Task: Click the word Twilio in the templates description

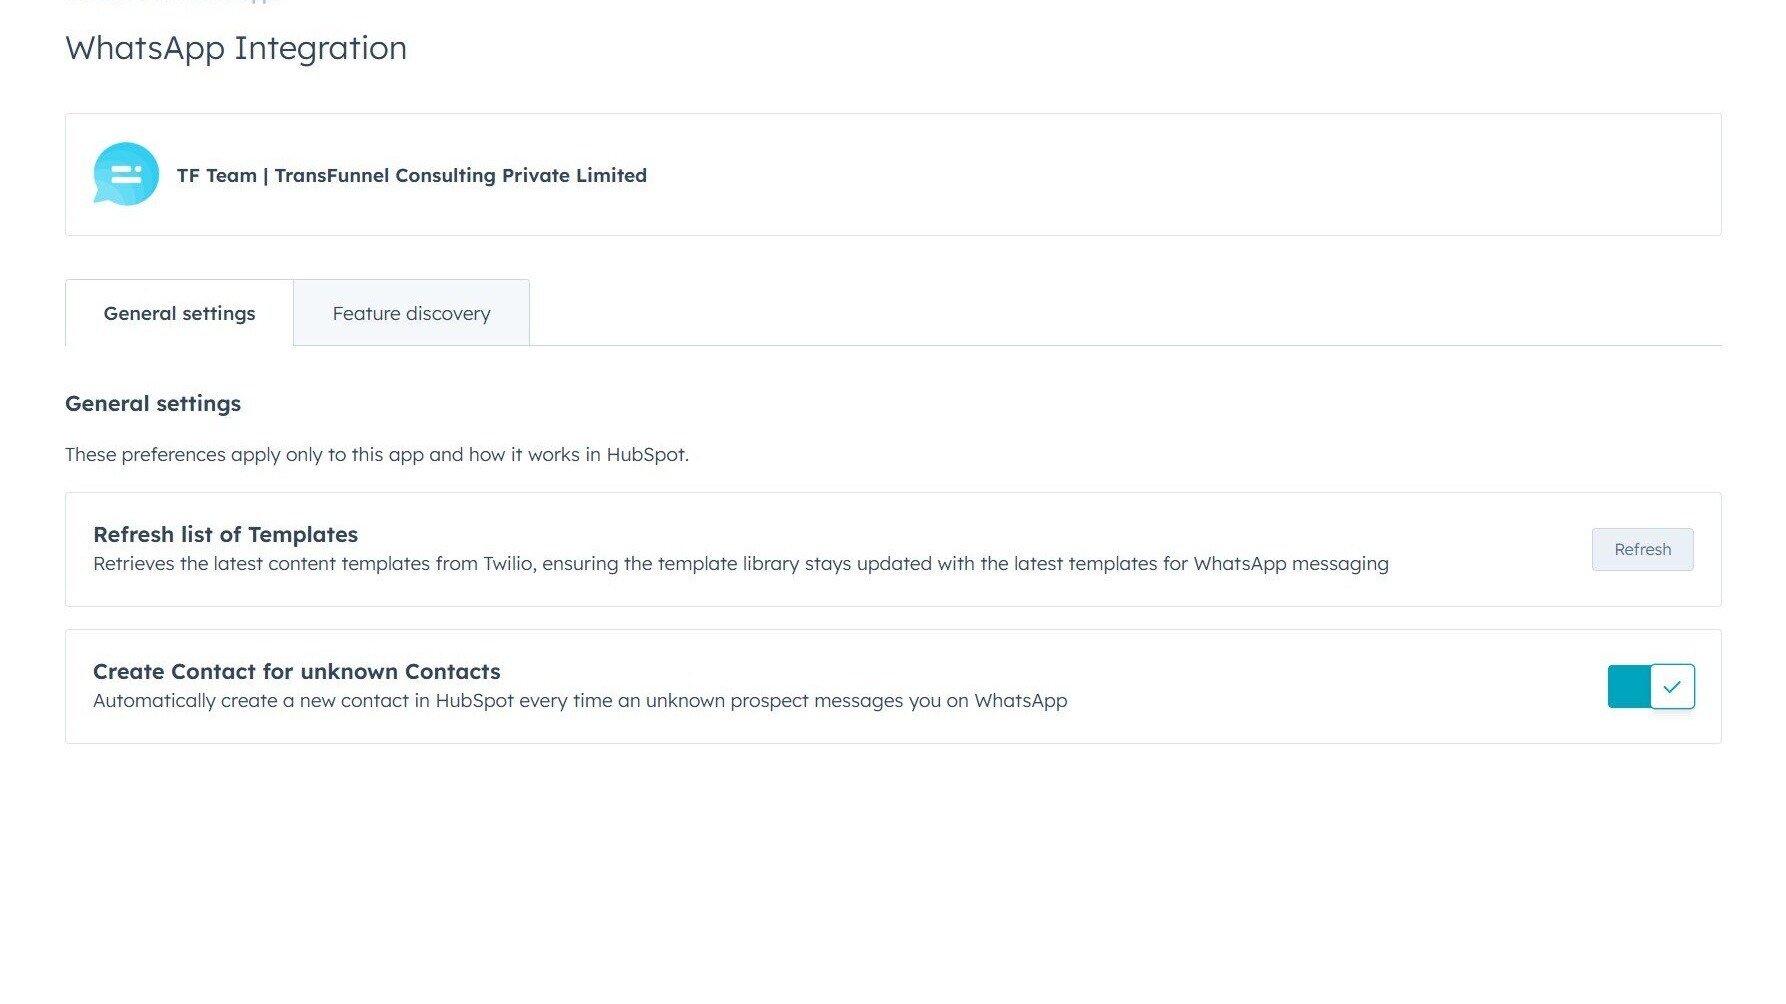Action: pos(507,564)
